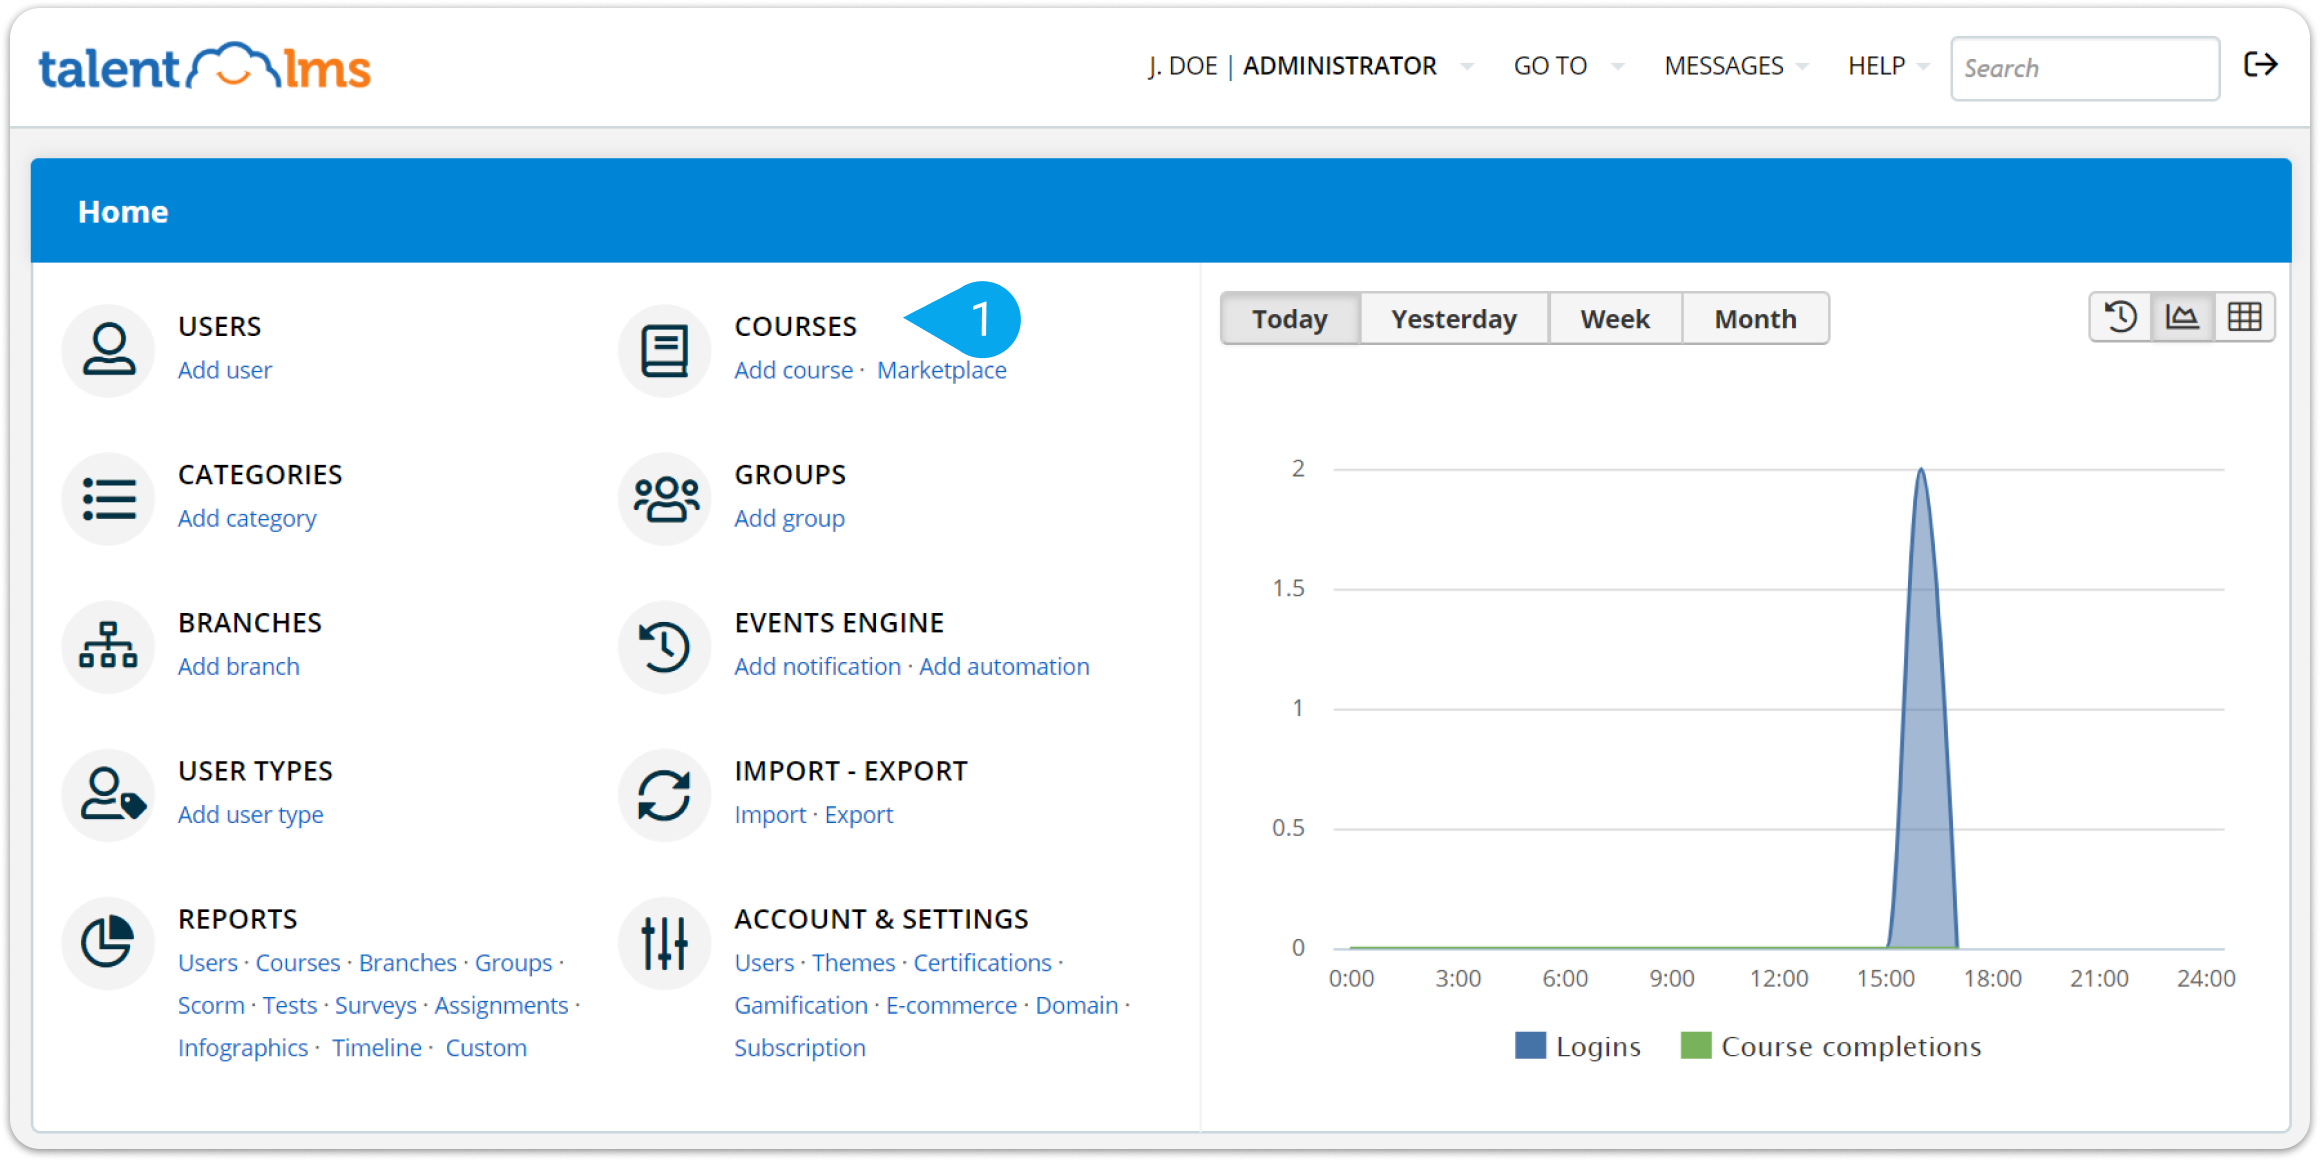Switch to the Week tab
This screenshot has height=1161, width=2320.
(1615, 319)
